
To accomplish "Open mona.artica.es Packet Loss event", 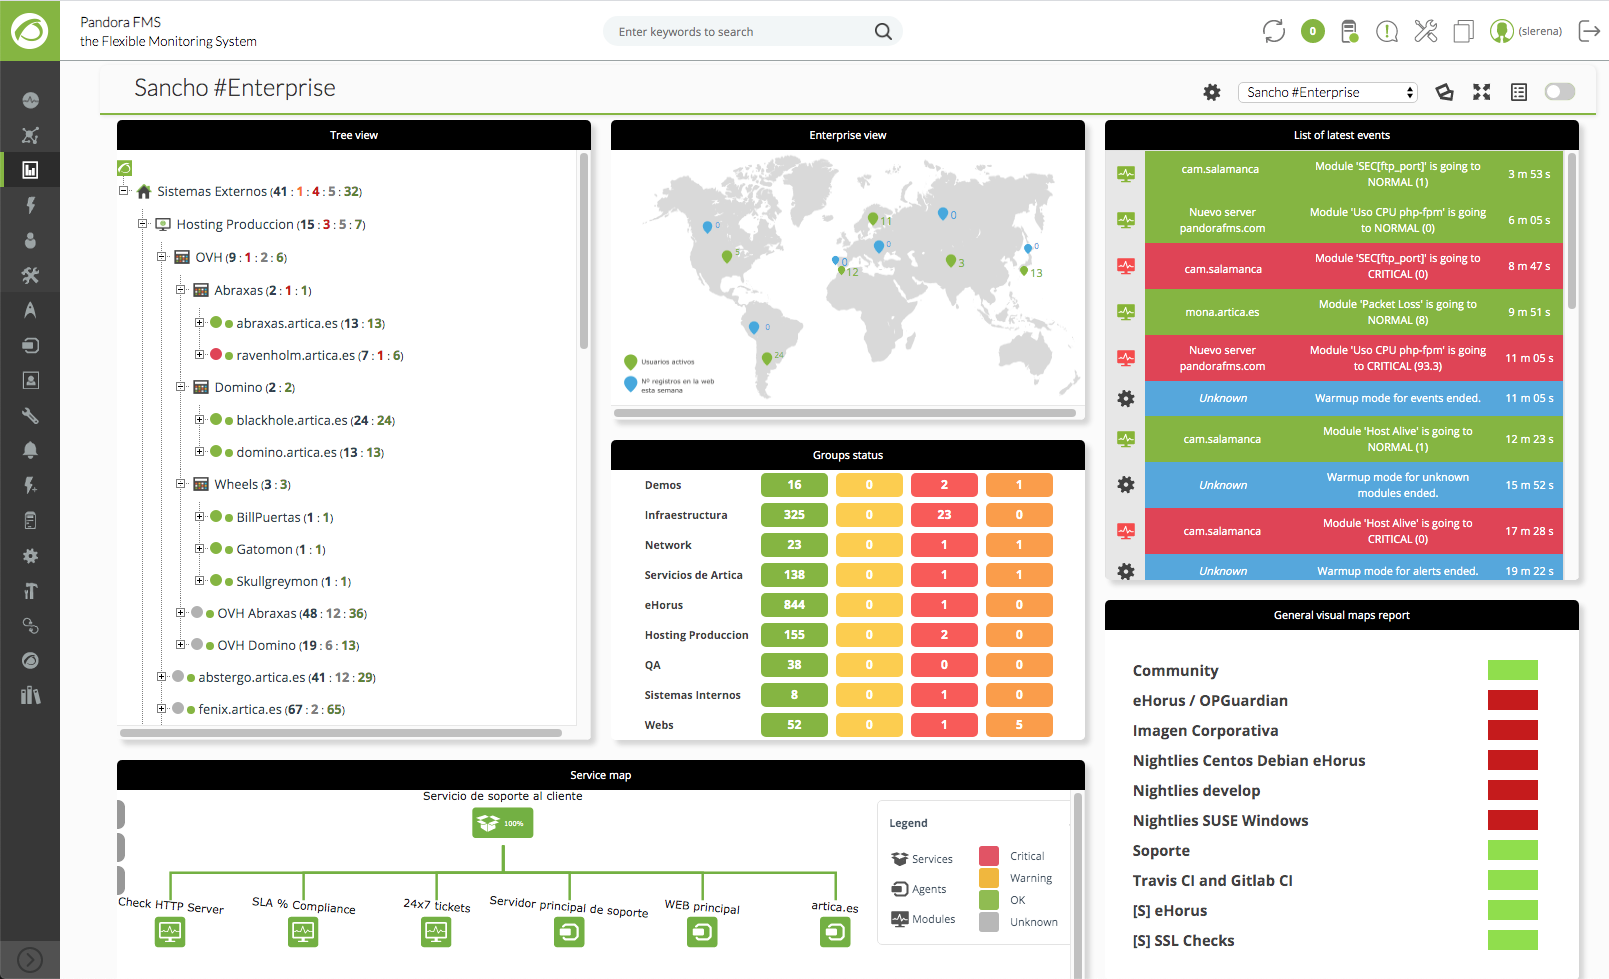I will point(1354,312).
